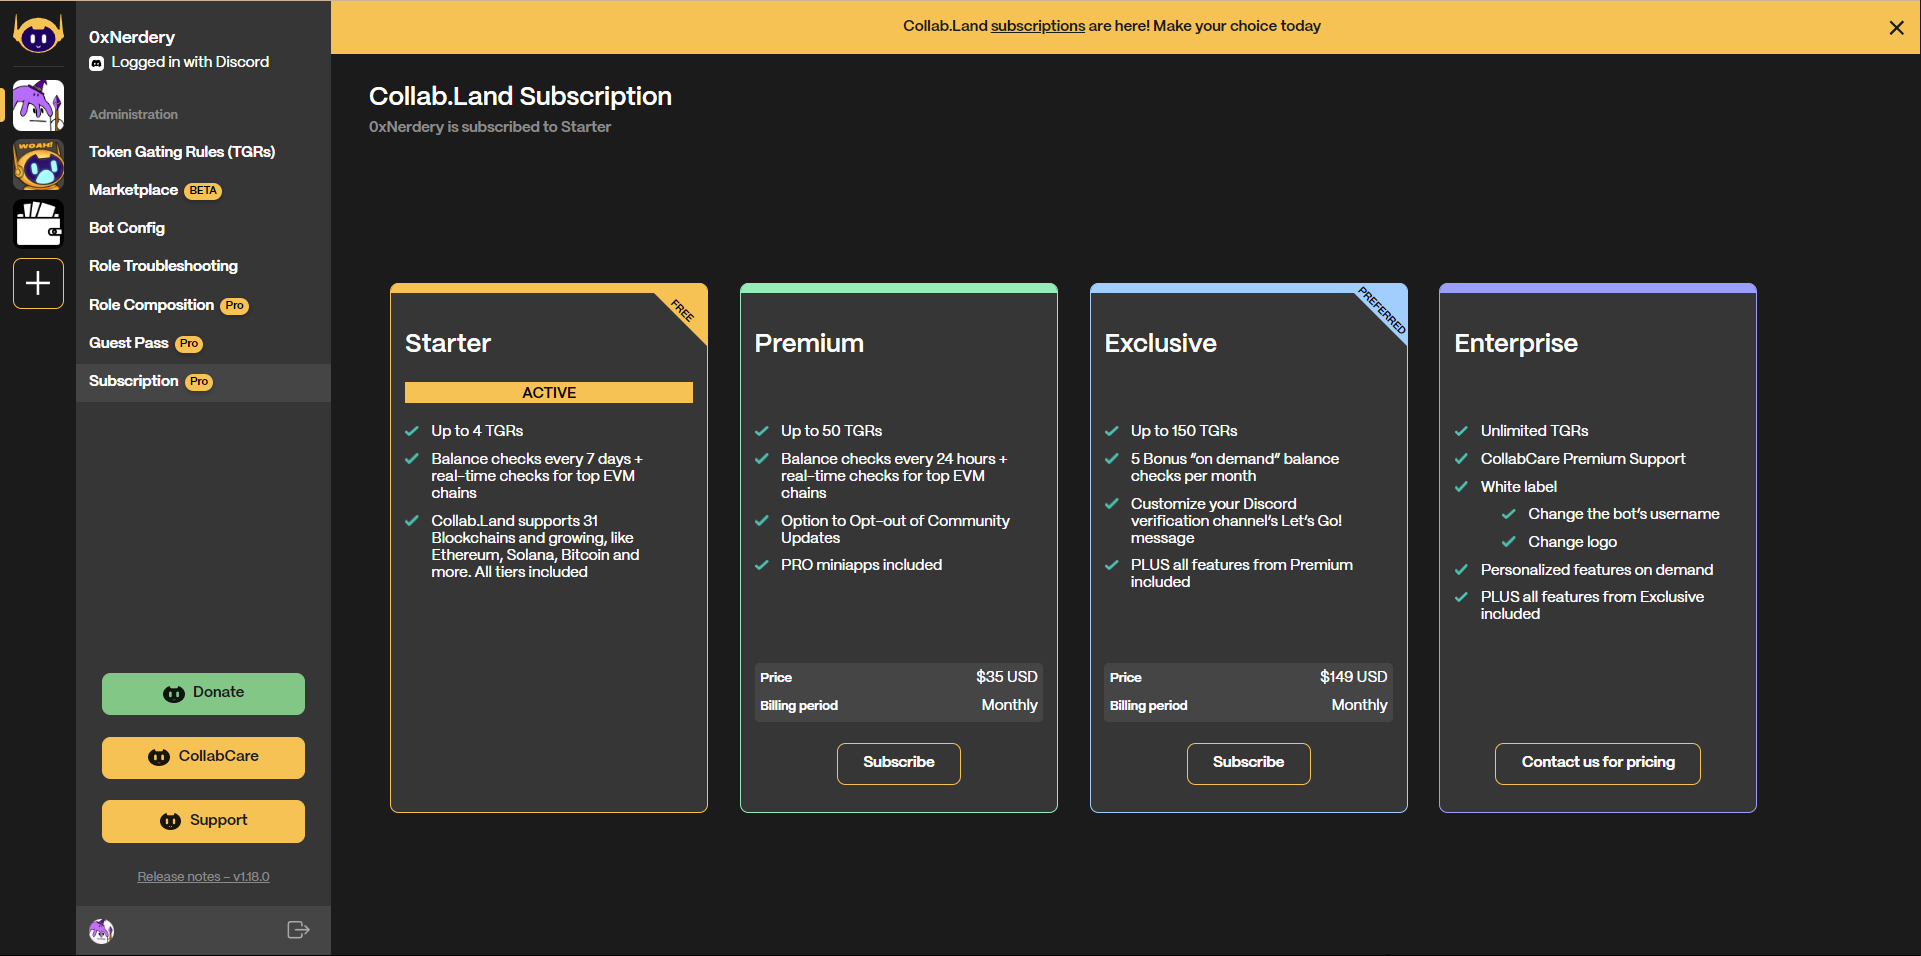Select the white wallet server icon

click(38, 223)
